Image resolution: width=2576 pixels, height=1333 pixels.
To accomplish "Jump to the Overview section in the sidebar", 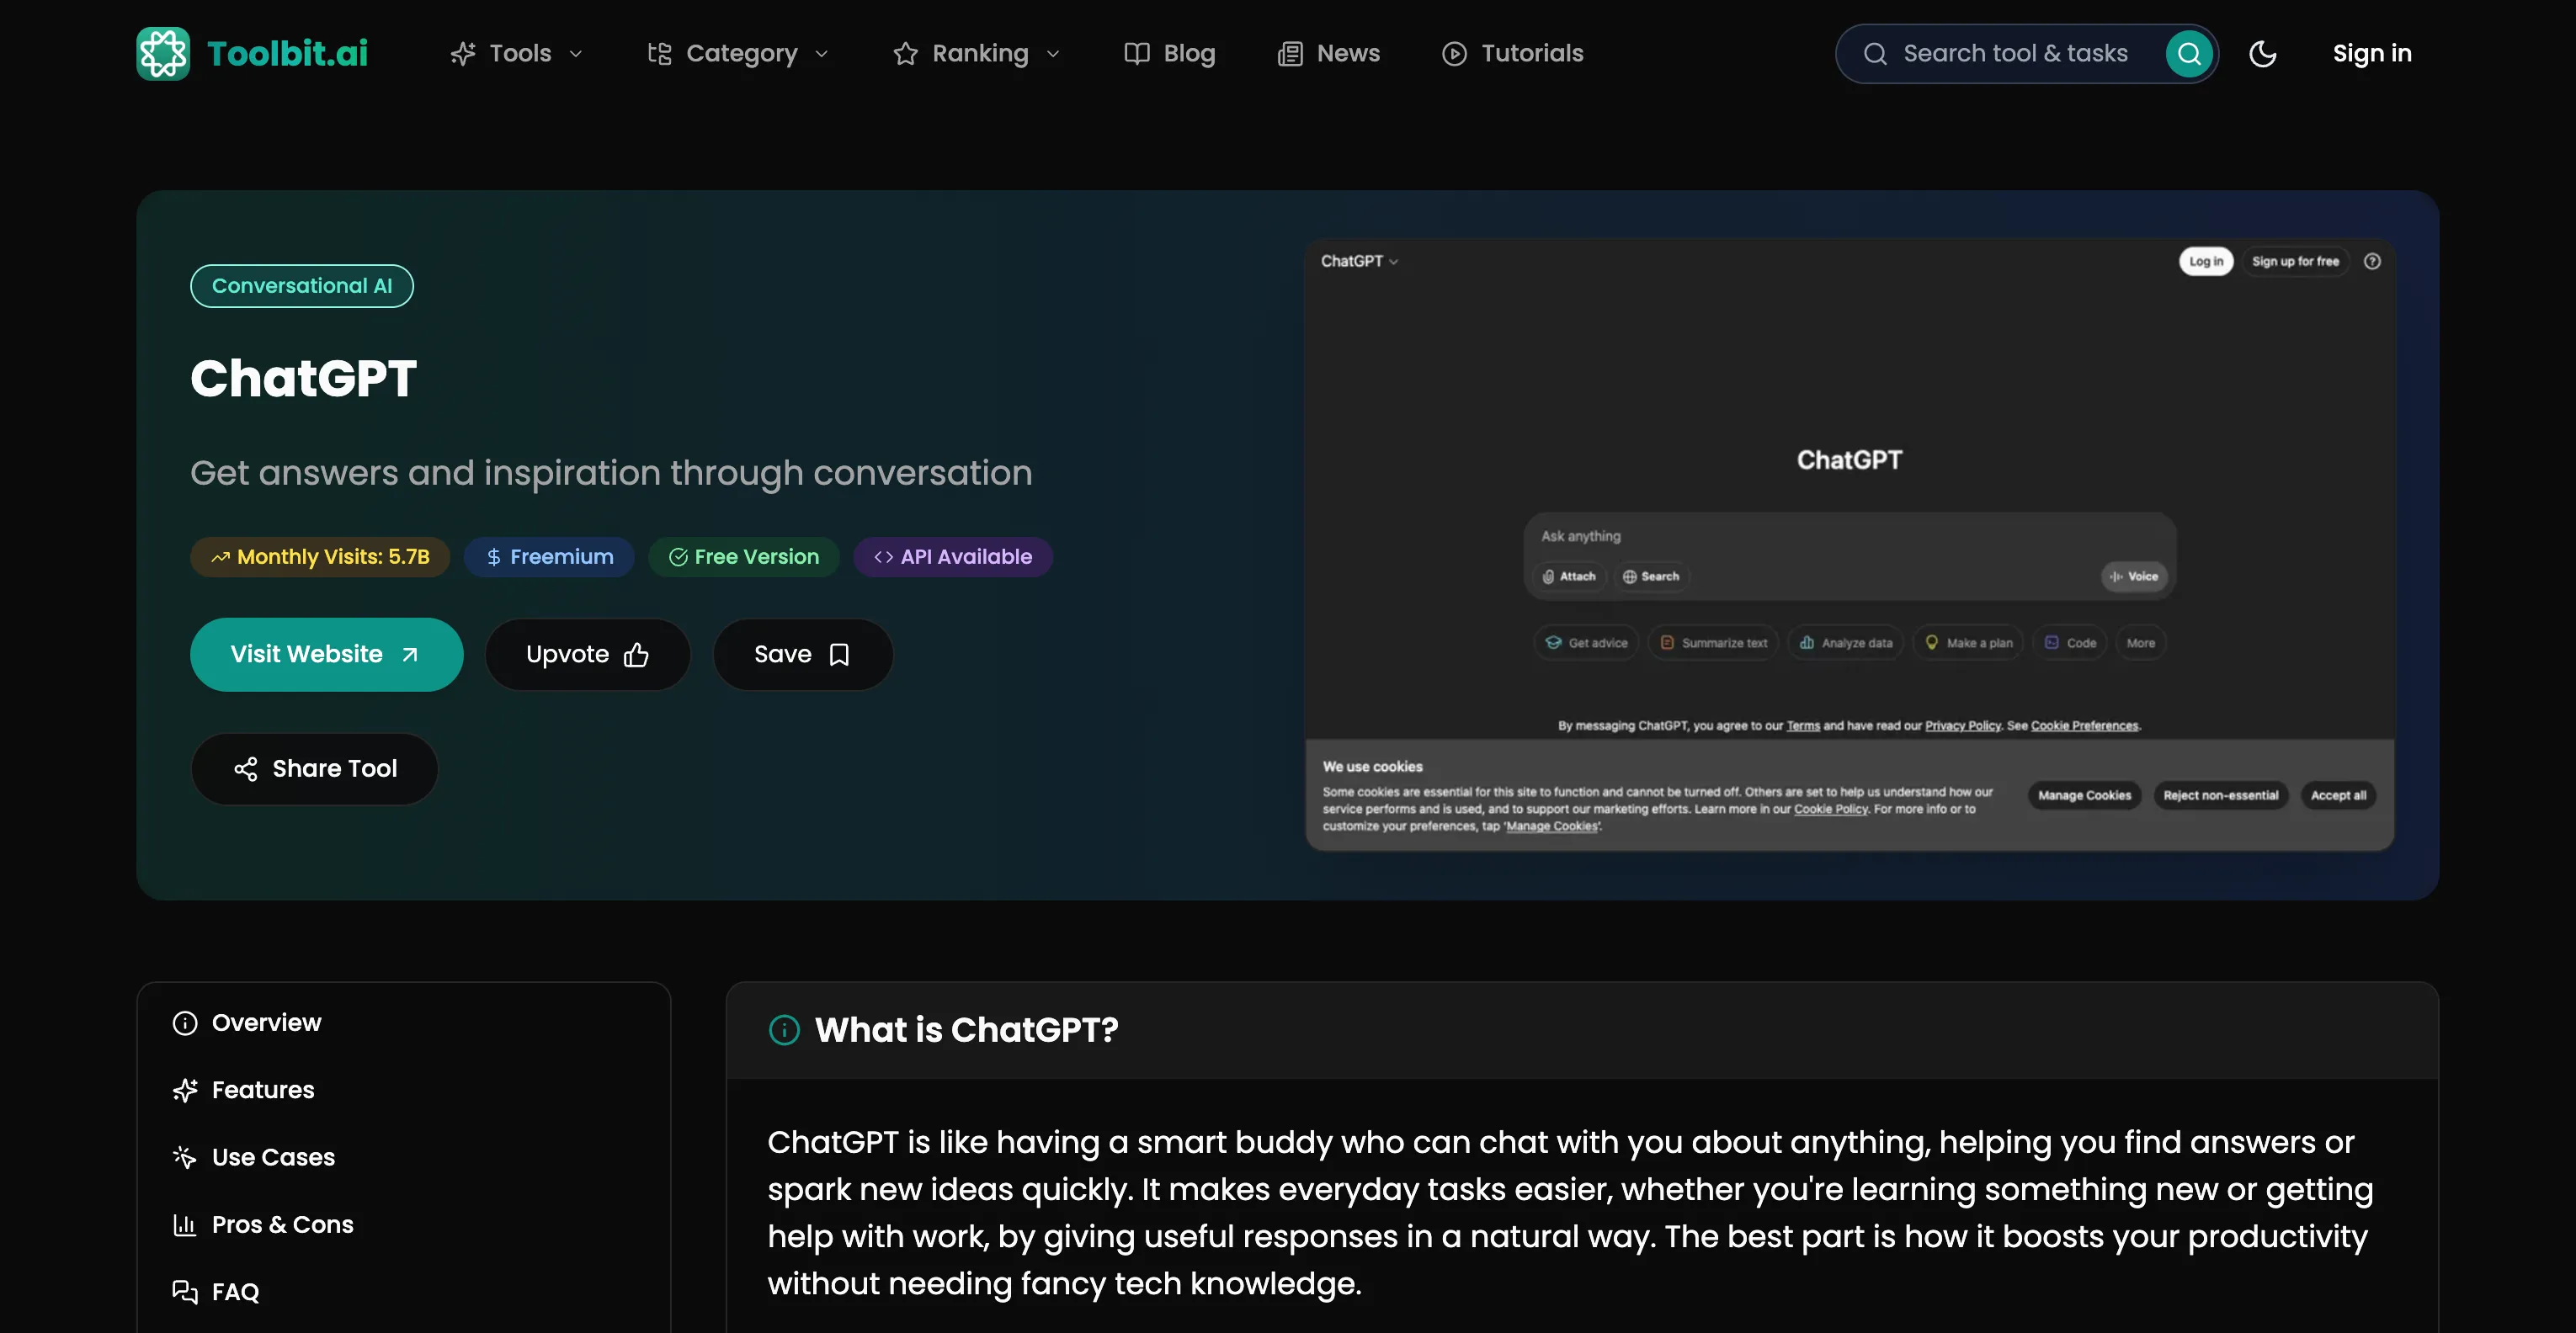I will pos(266,1022).
